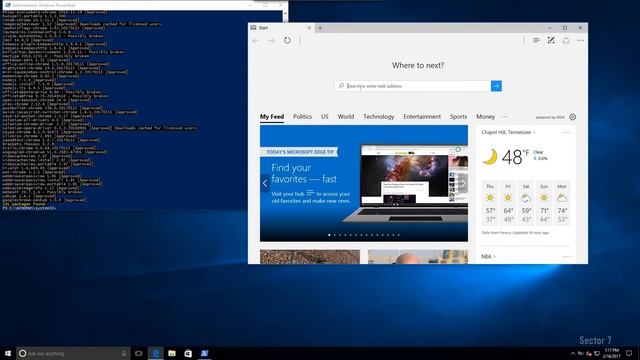Open the Sports news tab
This screenshot has height=360, width=640.
pyautogui.click(x=458, y=117)
